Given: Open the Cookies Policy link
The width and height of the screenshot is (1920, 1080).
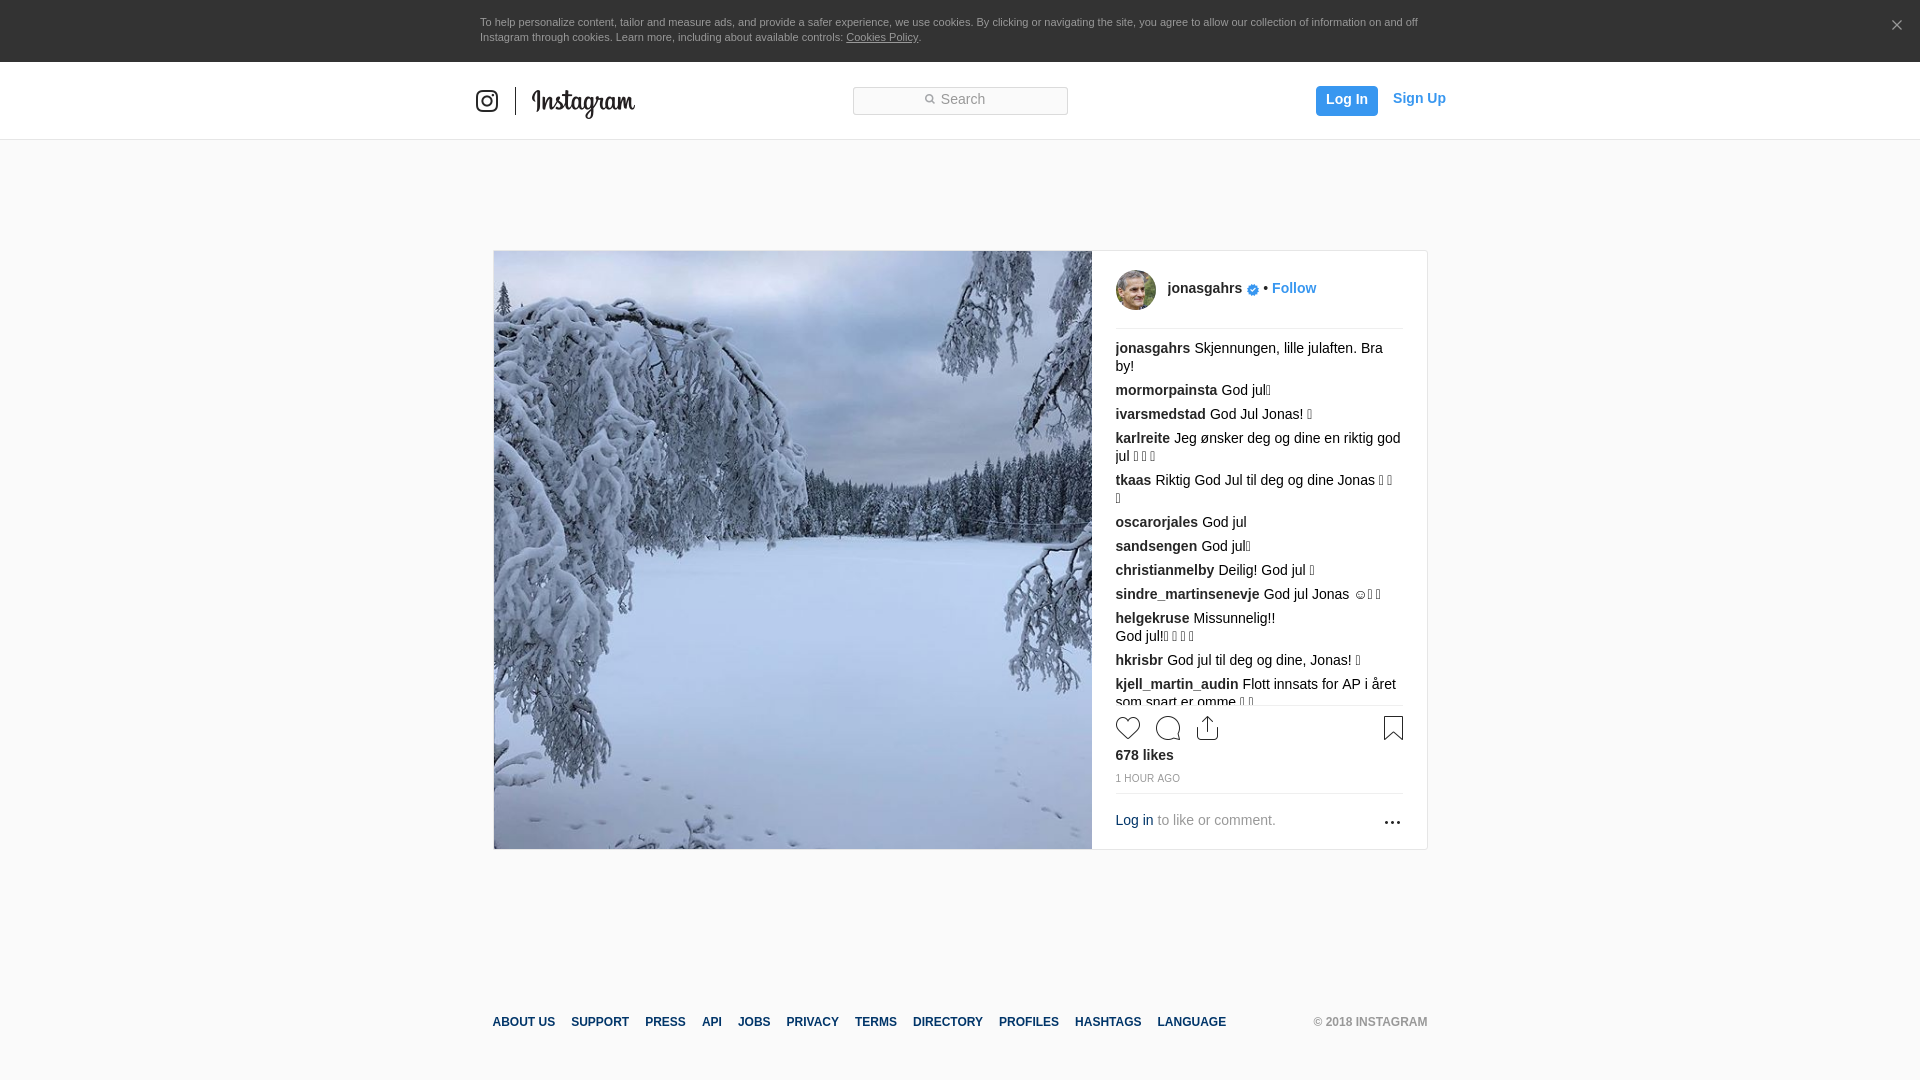Looking at the screenshot, I should (x=881, y=37).
